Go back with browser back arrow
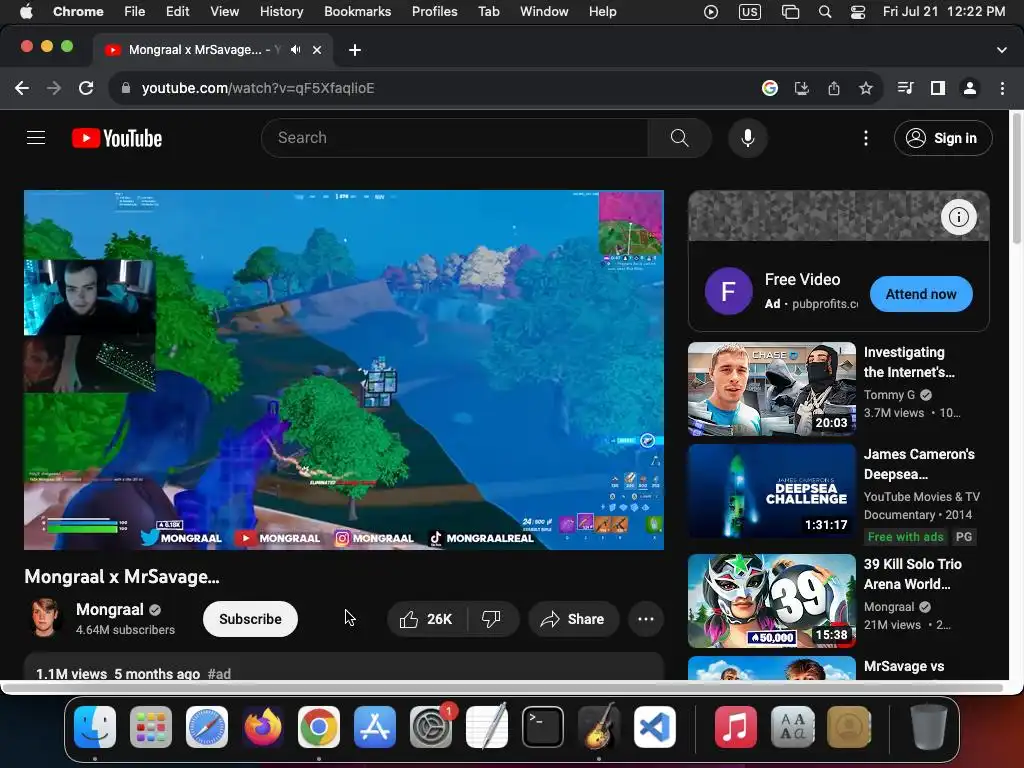The height and width of the screenshot is (768, 1024). tap(22, 88)
